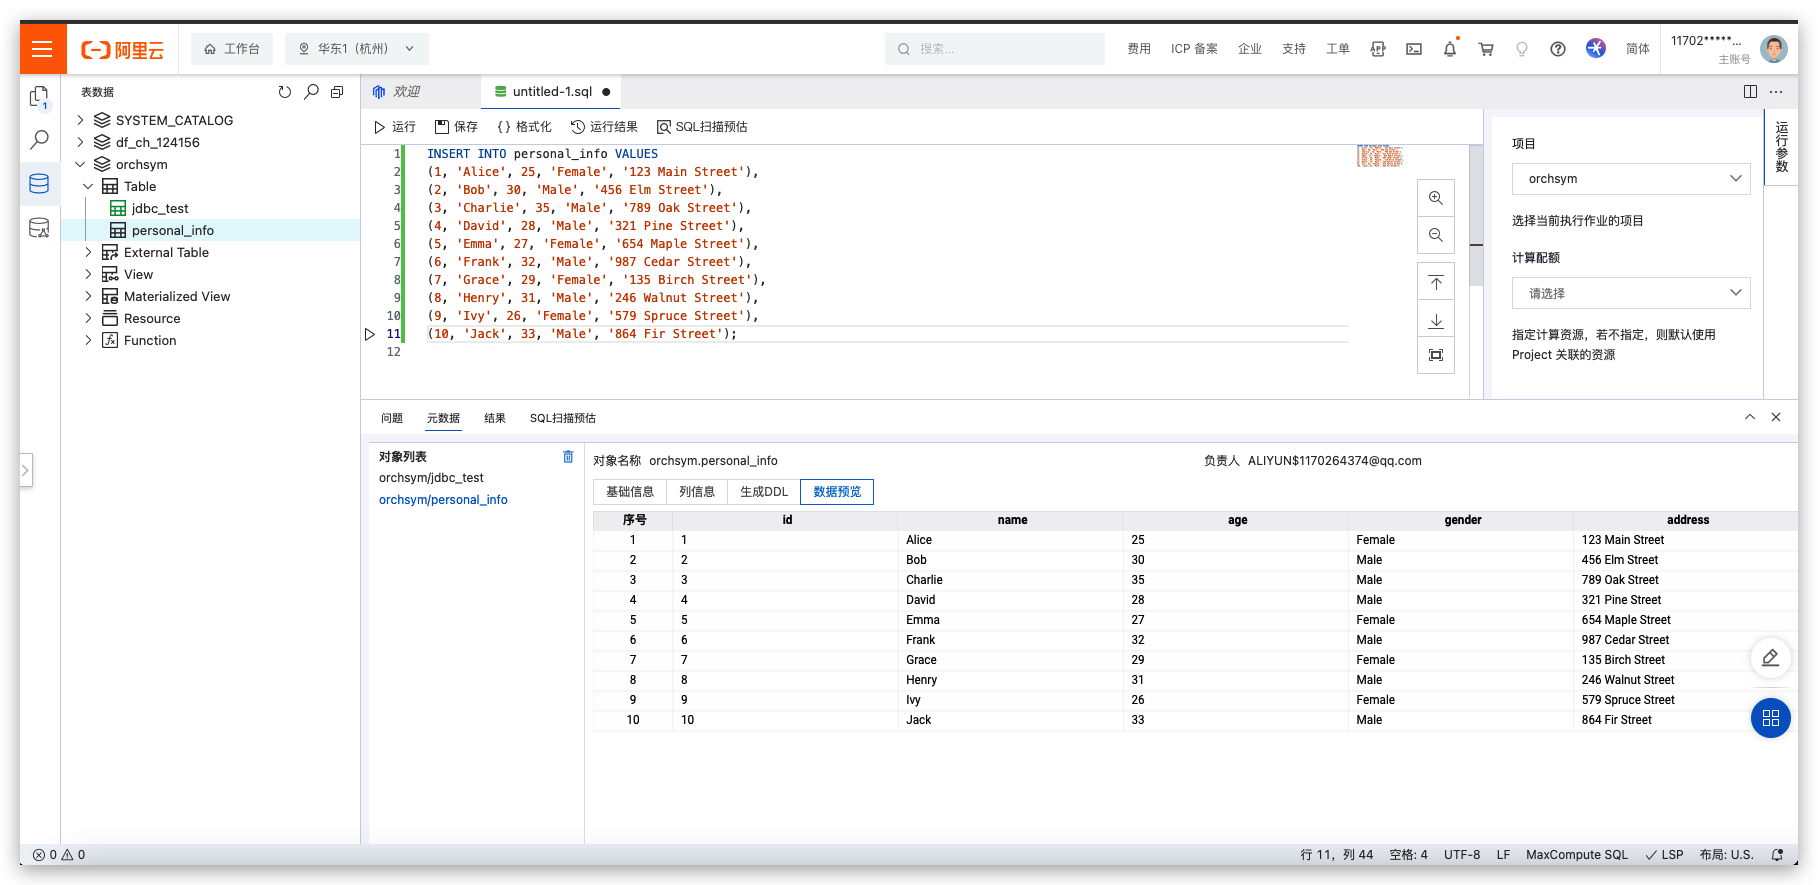Screen dimensions: 1818x885
Task: Expand the External Table folder
Action: point(88,252)
